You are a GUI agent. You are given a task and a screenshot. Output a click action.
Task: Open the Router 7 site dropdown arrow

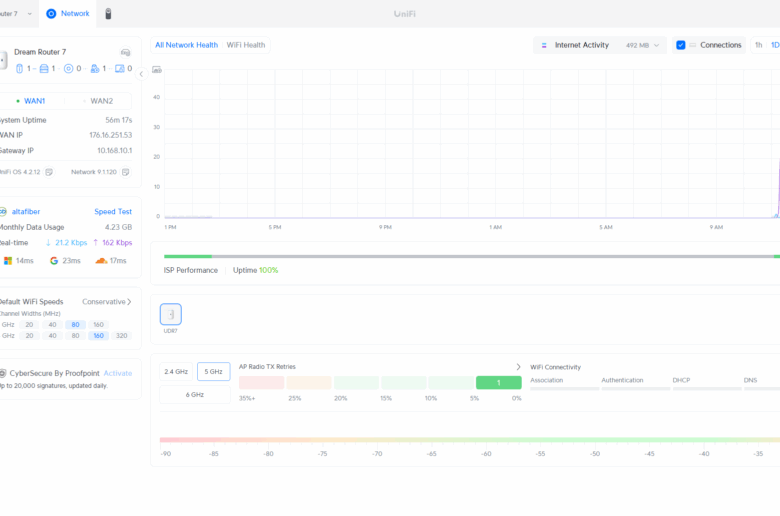29,14
